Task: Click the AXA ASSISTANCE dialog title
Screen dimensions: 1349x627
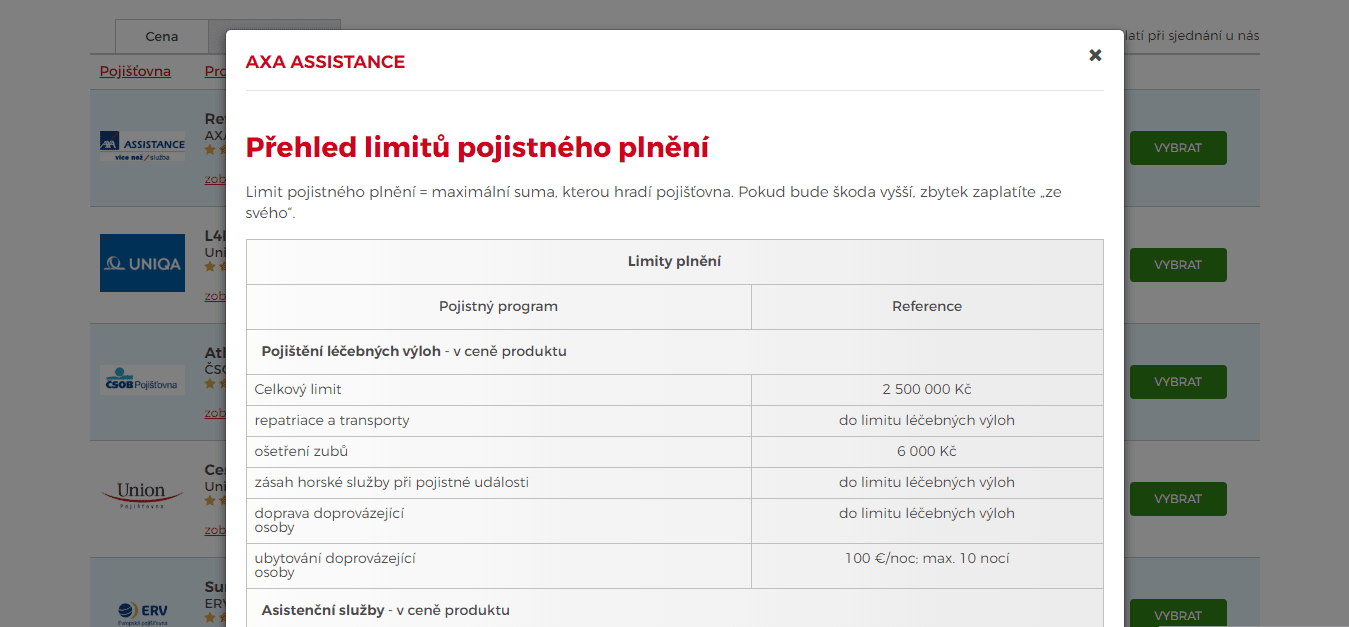Action: [325, 62]
